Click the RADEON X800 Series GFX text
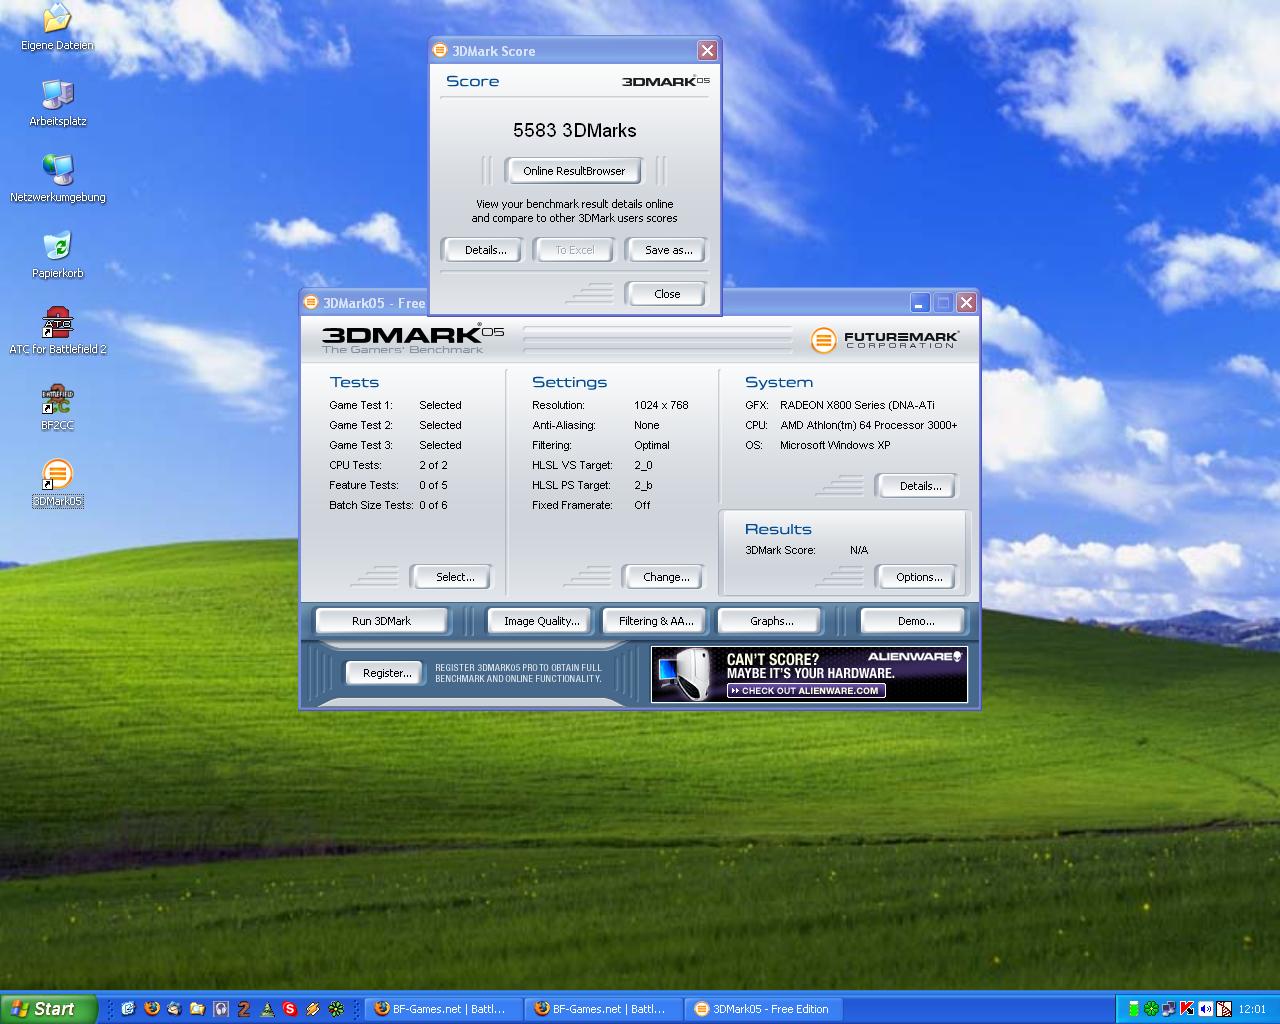 857,405
